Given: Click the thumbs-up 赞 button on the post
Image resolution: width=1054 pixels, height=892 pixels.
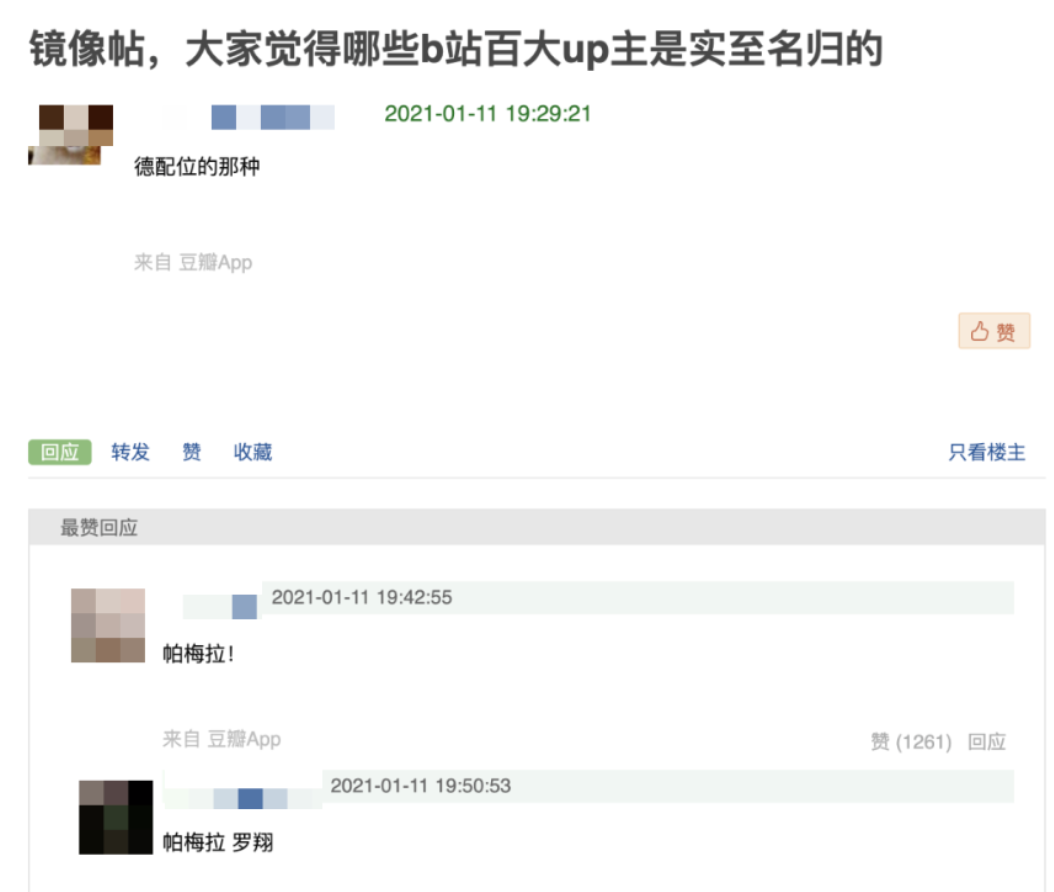Looking at the screenshot, I should (x=994, y=331).
